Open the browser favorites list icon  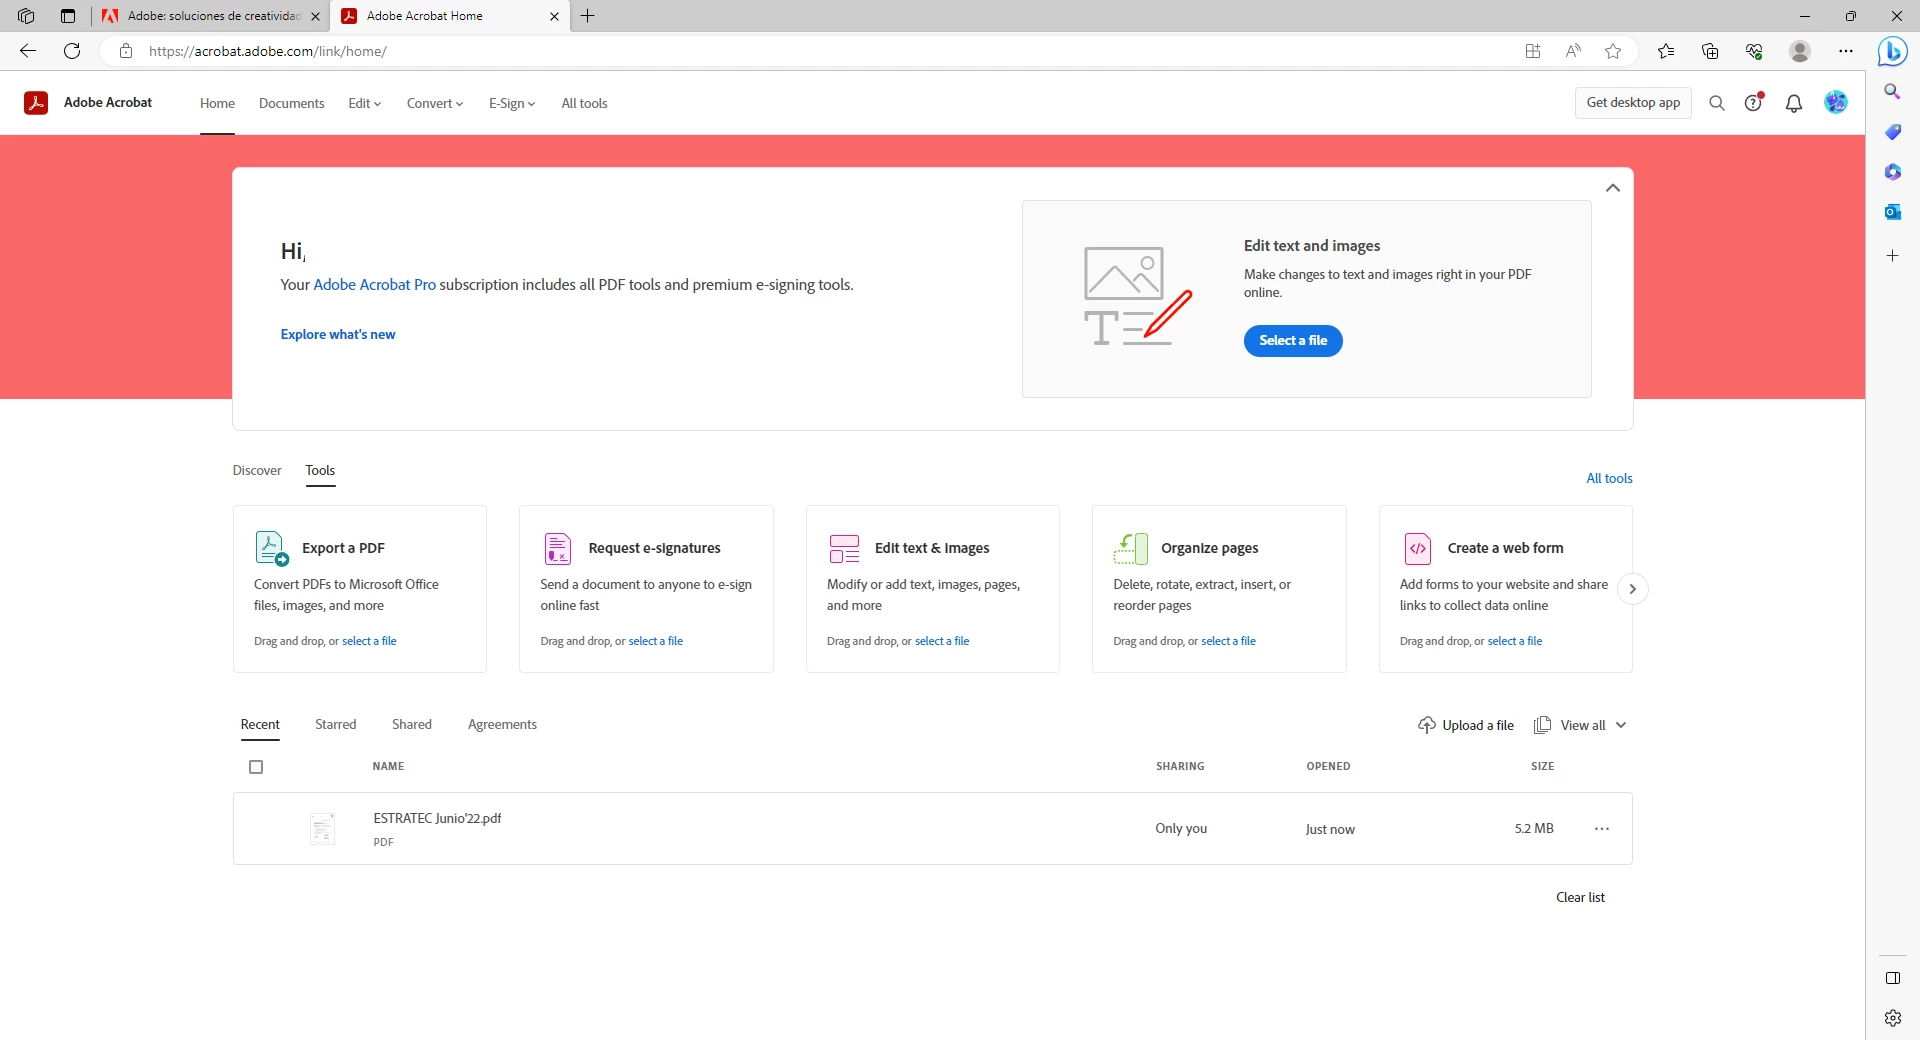(1666, 51)
